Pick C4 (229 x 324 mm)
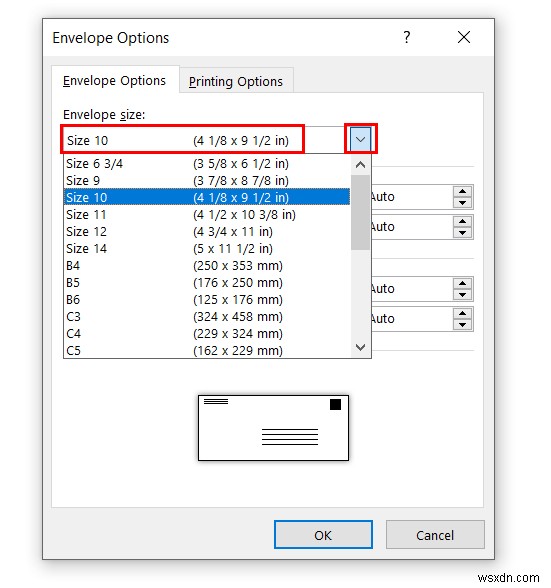551x588 pixels. coord(207,333)
